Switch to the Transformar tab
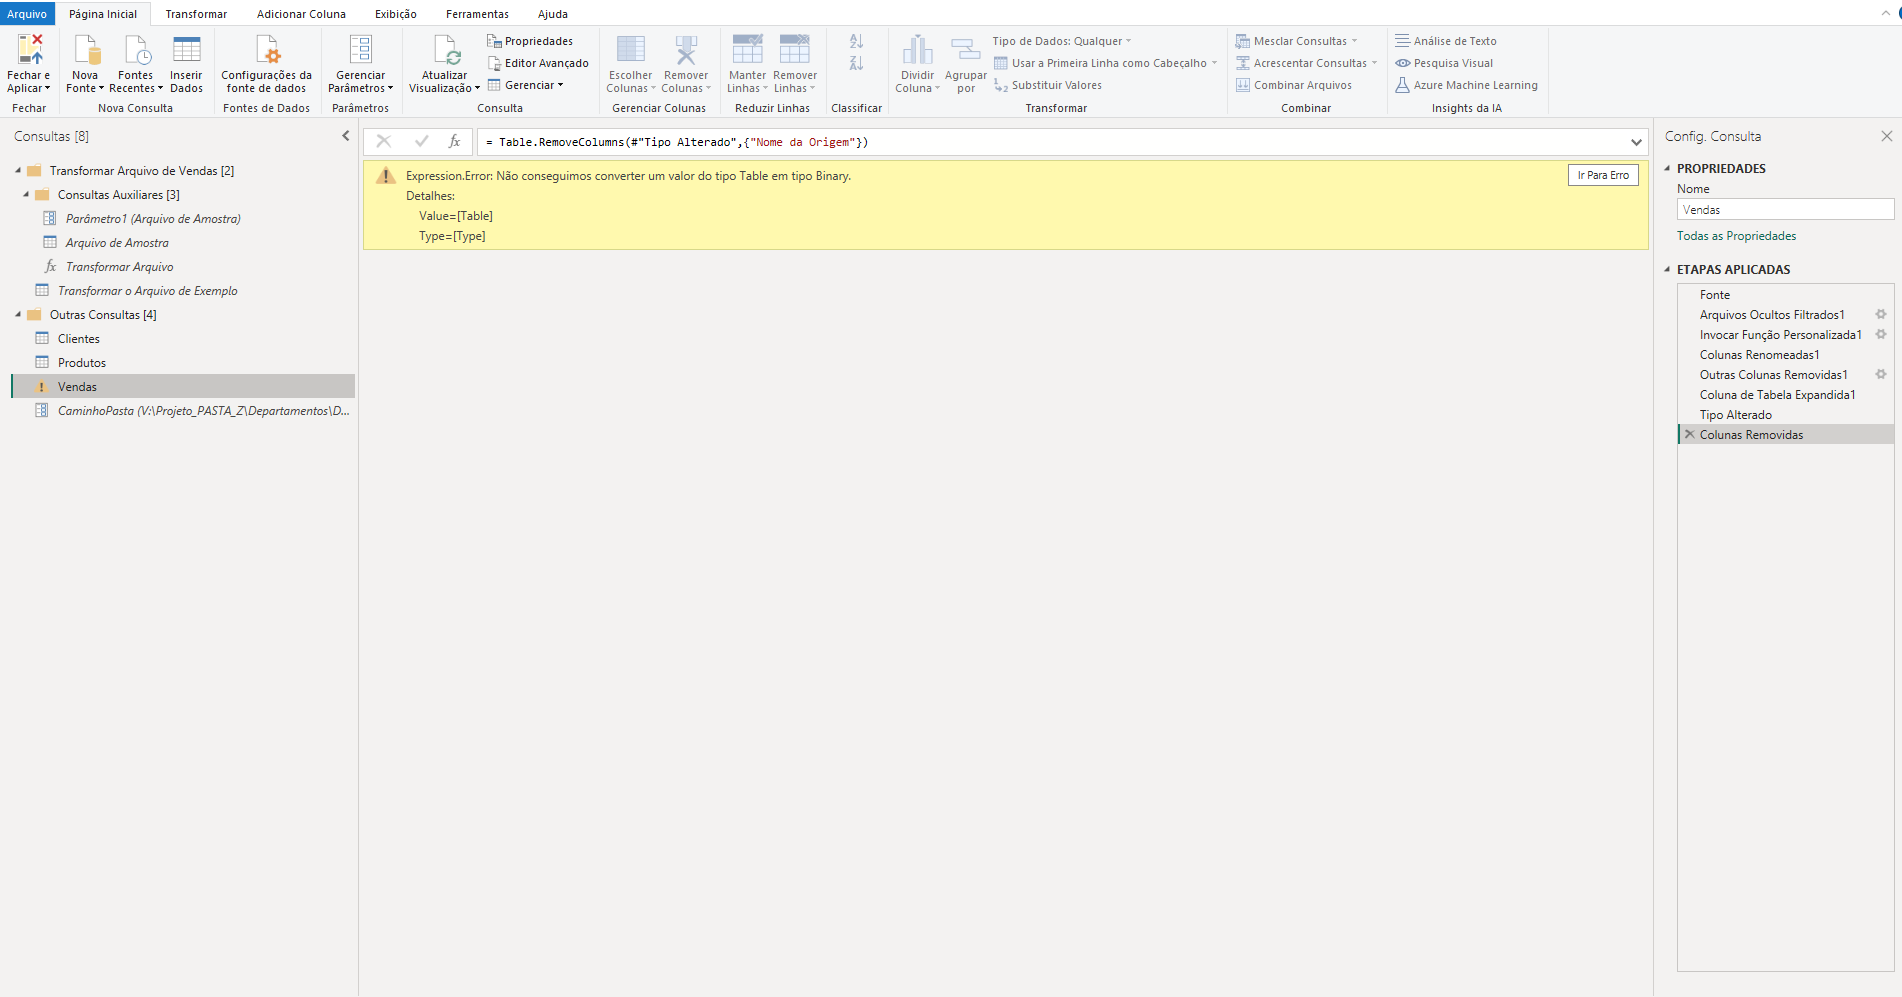 pyautogui.click(x=196, y=14)
